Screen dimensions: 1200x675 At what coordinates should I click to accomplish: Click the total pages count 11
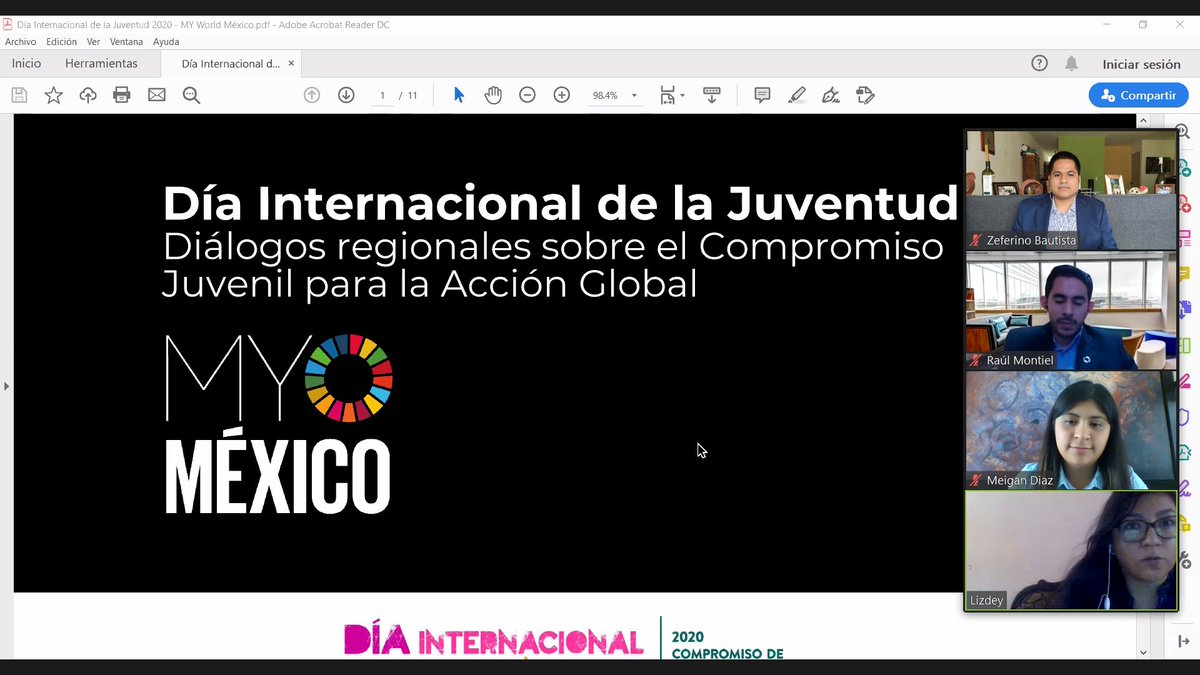pos(413,96)
